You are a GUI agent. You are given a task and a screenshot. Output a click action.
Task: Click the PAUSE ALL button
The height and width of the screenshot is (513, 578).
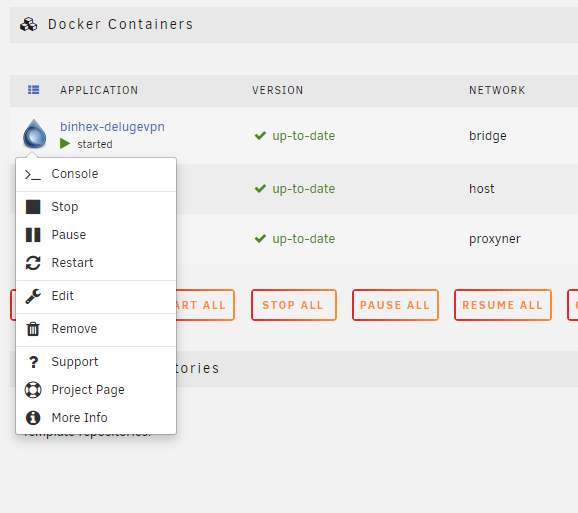[x=395, y=305]
